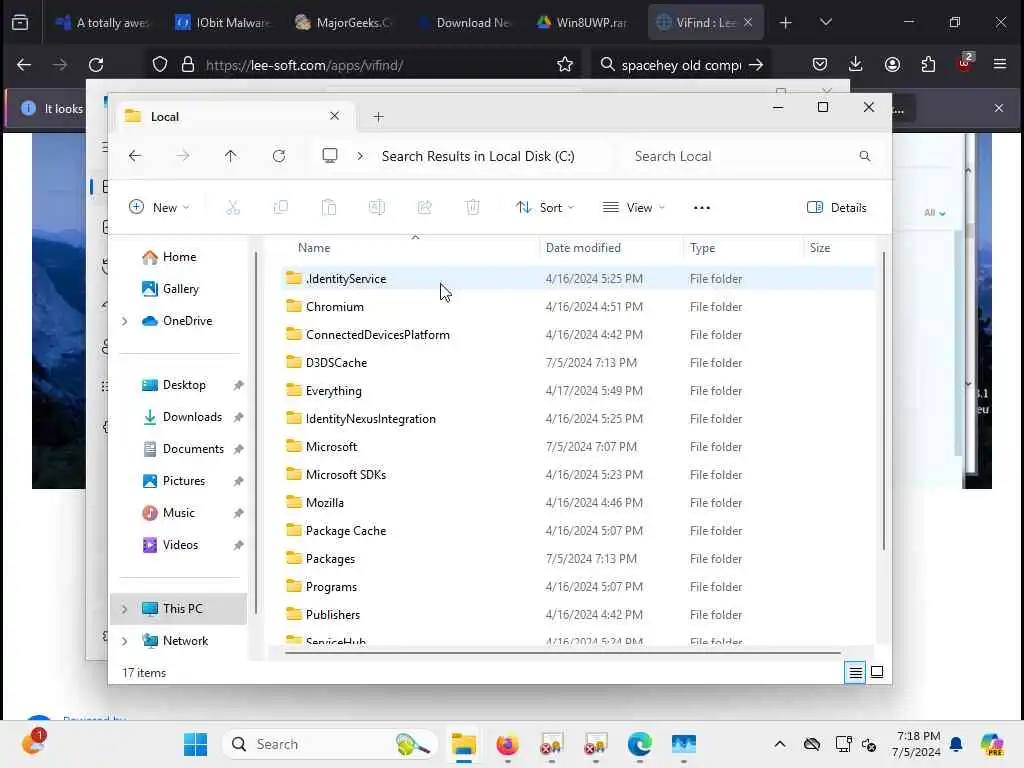Toggle the Details pane
The width and height of the screenshot is (1024, 768).
tap(837, 208)
